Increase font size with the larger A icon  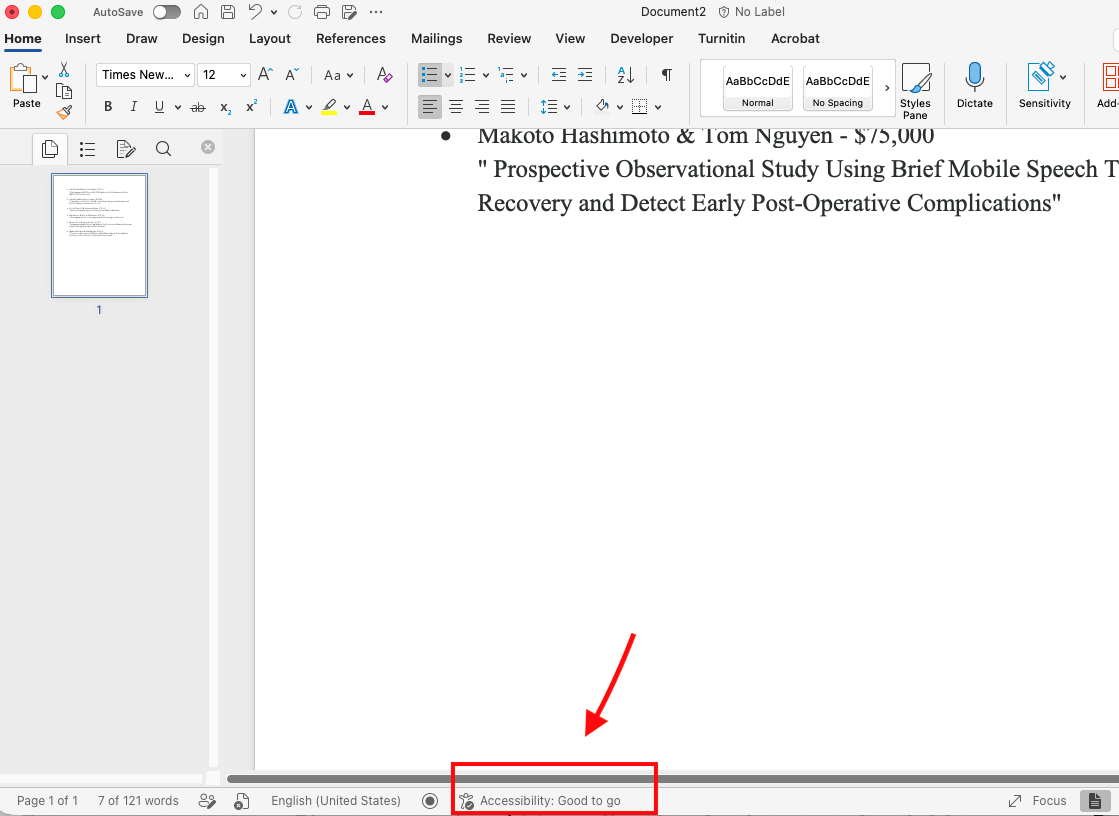[x=265, y=74]
